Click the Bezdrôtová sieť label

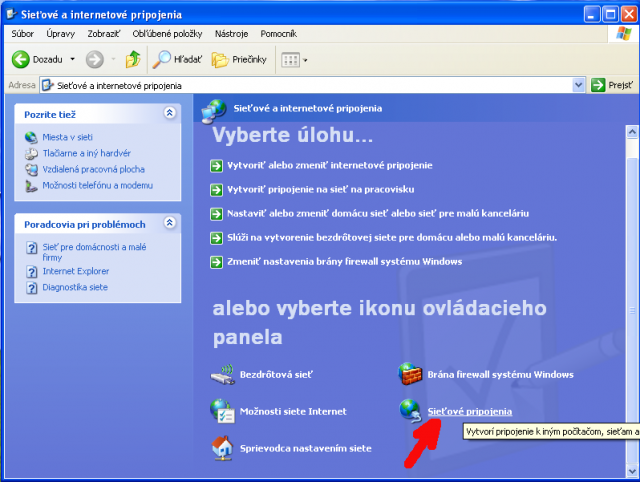[x=276, y=375]
